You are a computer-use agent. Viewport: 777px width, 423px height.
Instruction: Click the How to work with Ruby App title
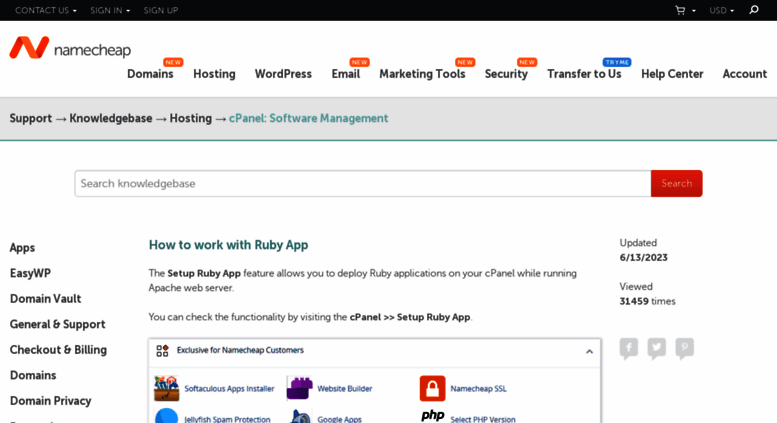tap(228, 245)
